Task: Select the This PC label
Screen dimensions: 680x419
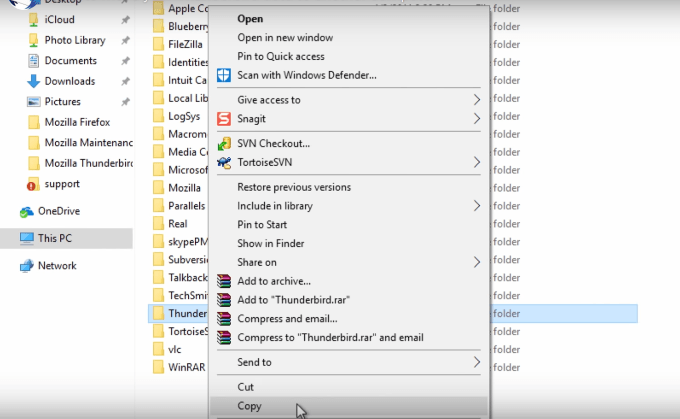Action: tap(55, 238)
